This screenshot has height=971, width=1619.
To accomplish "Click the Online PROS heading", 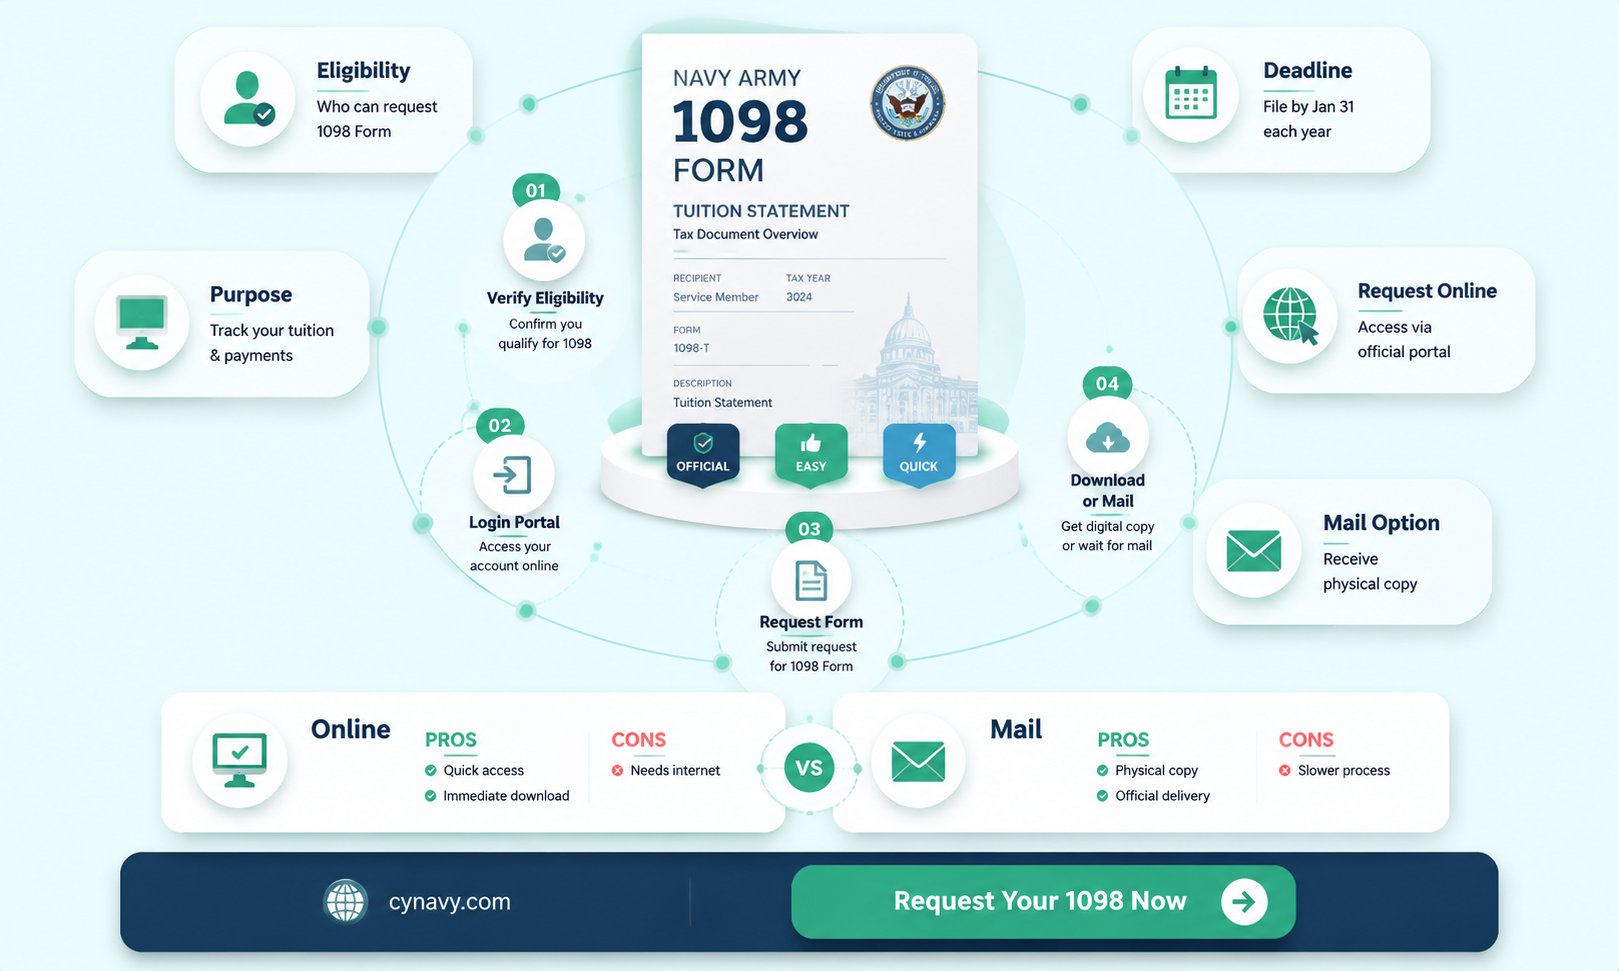I will pos(451,740).
